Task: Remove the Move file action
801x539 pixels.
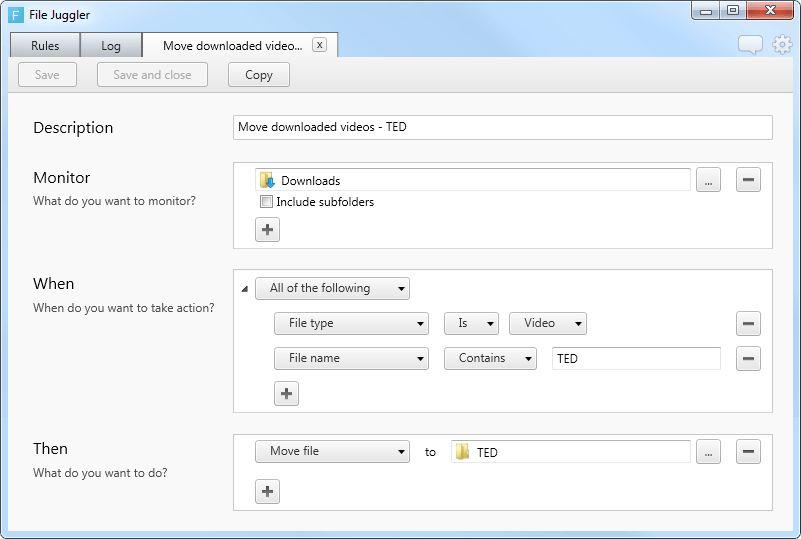Action: 748,452
